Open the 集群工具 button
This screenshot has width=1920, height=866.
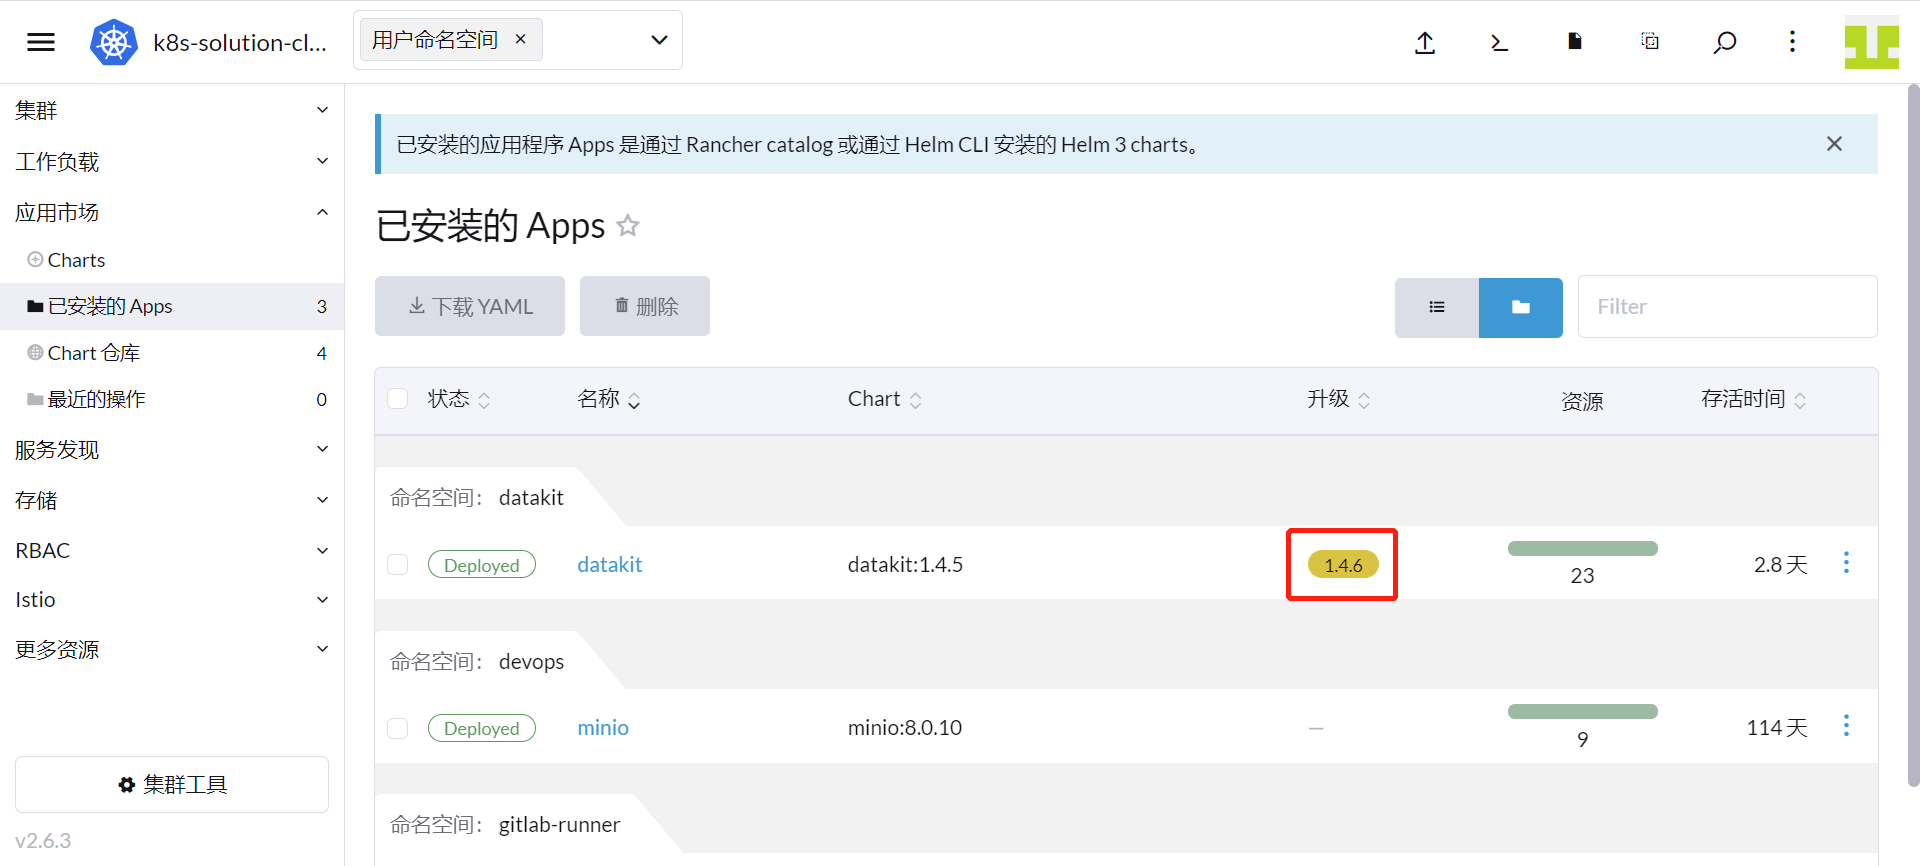tap(172, 784)
